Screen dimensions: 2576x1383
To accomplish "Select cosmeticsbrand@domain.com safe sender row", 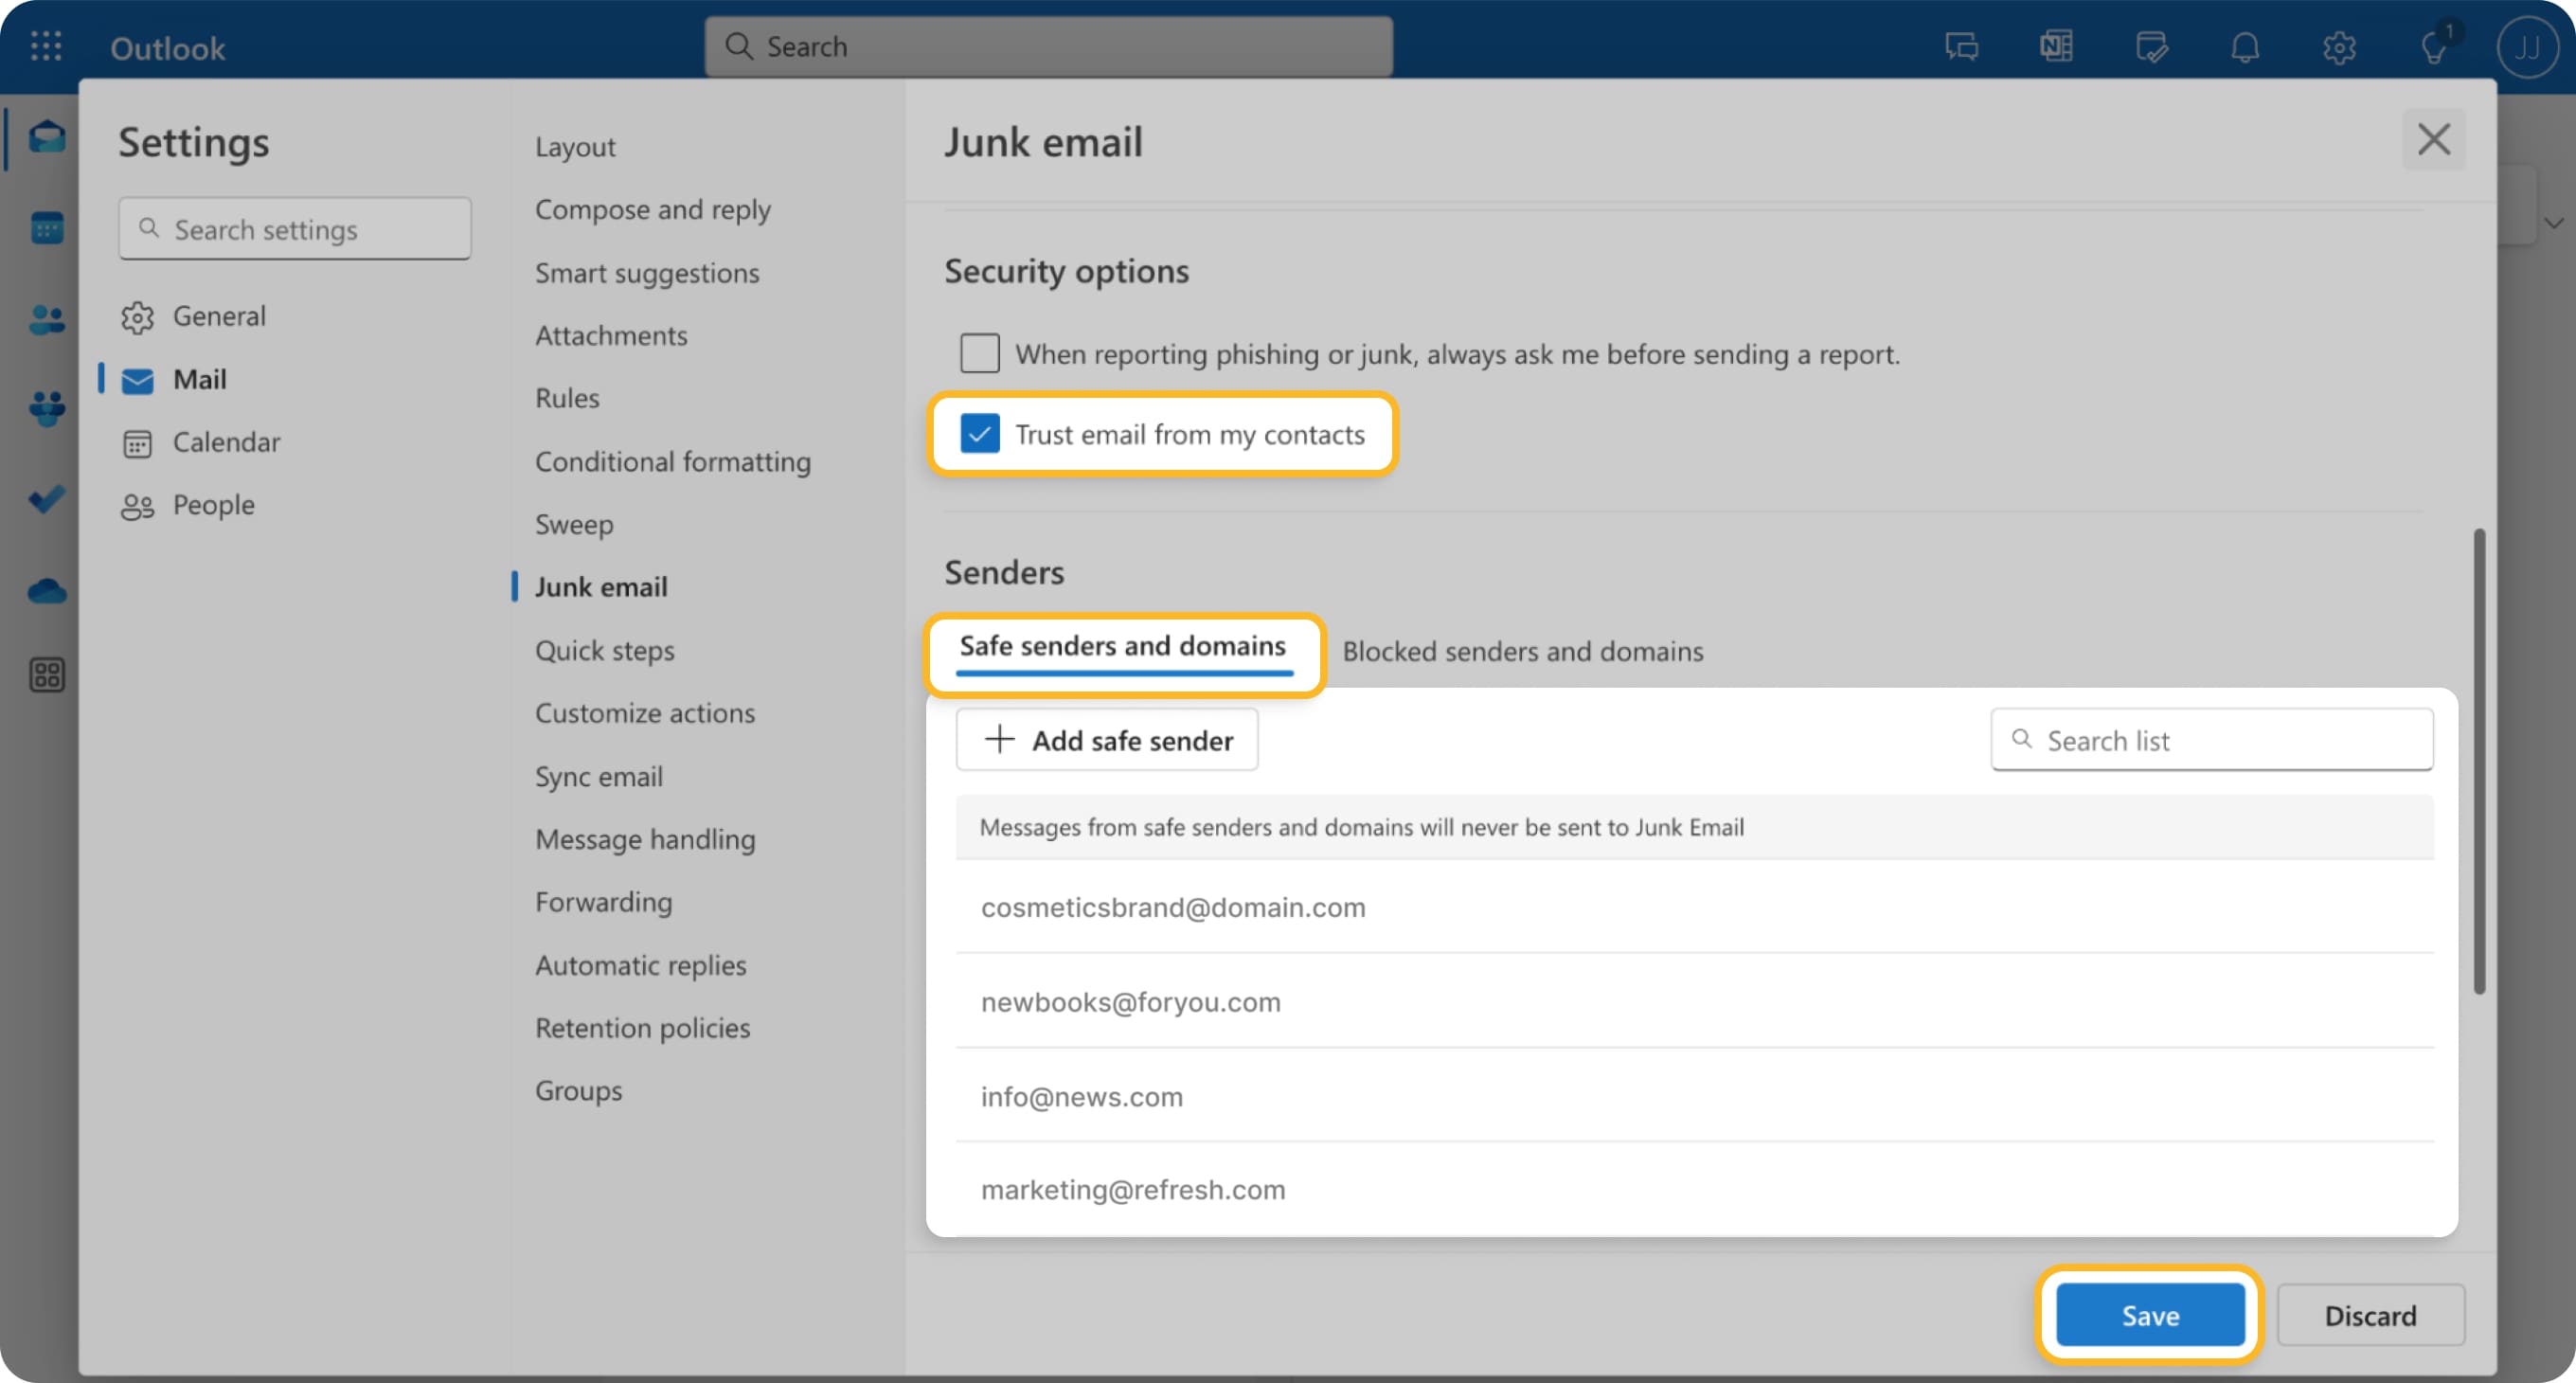I will click(x=1694, y=907).
